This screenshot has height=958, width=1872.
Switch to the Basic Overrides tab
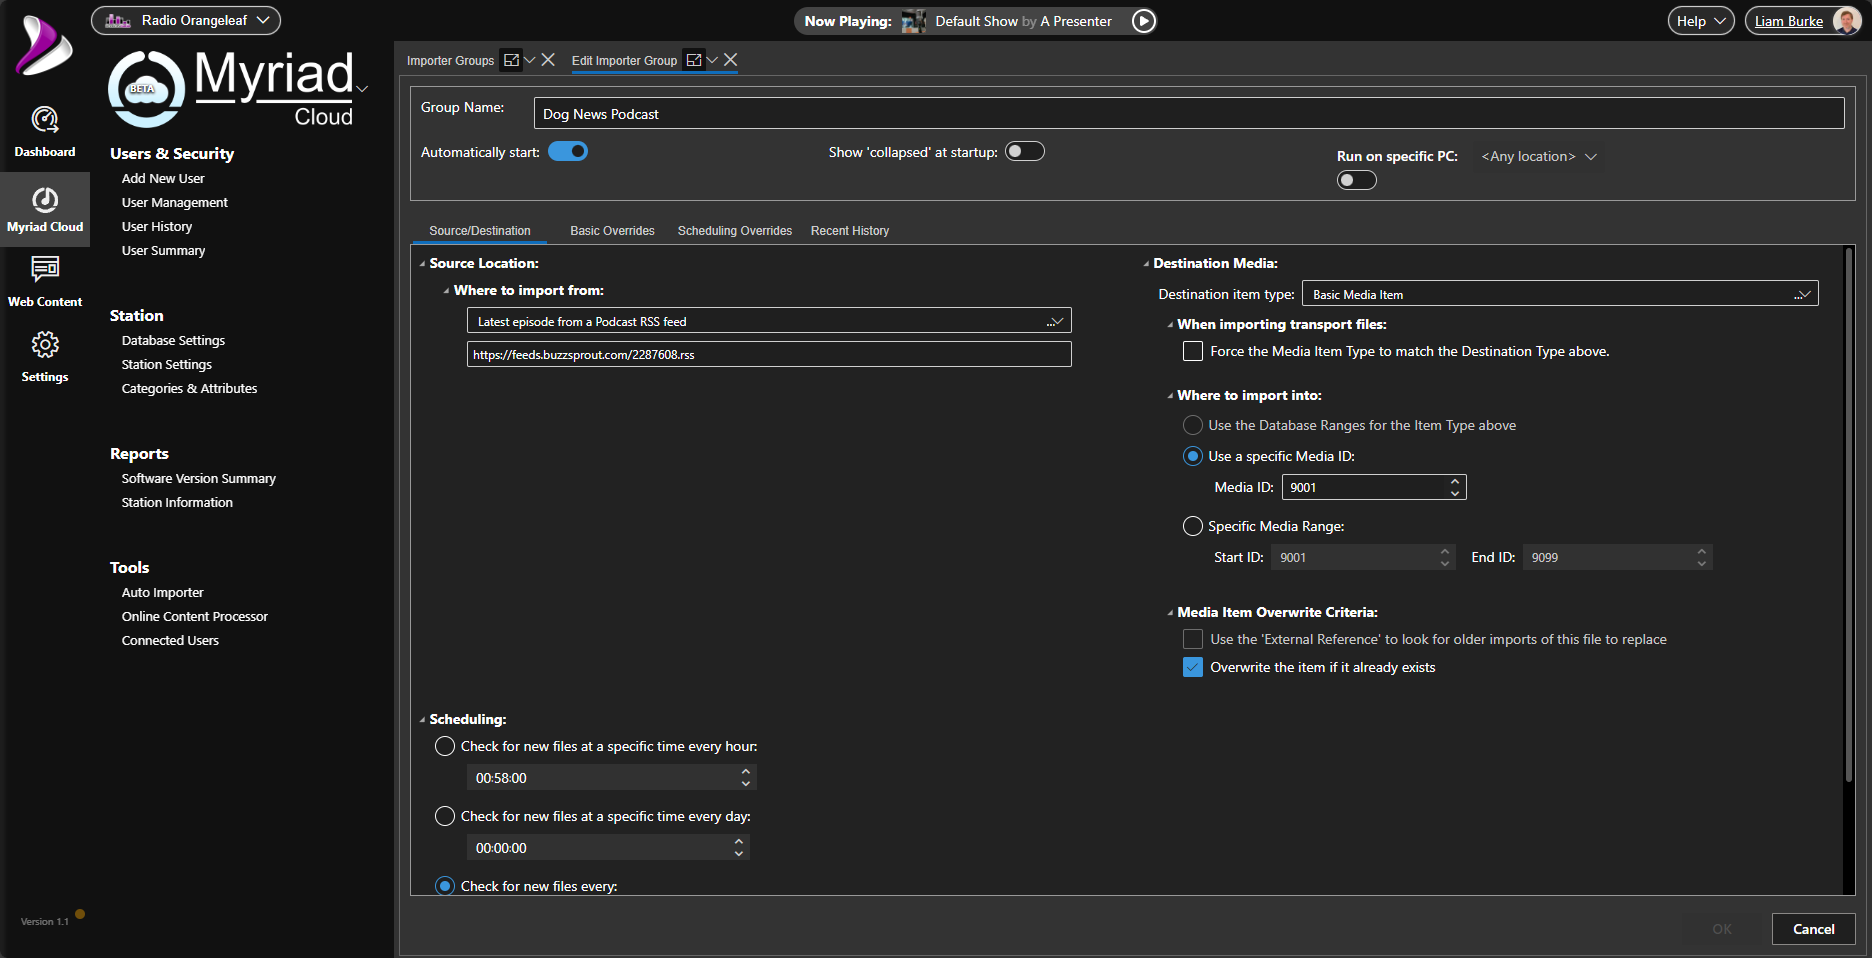coord(612,231)
